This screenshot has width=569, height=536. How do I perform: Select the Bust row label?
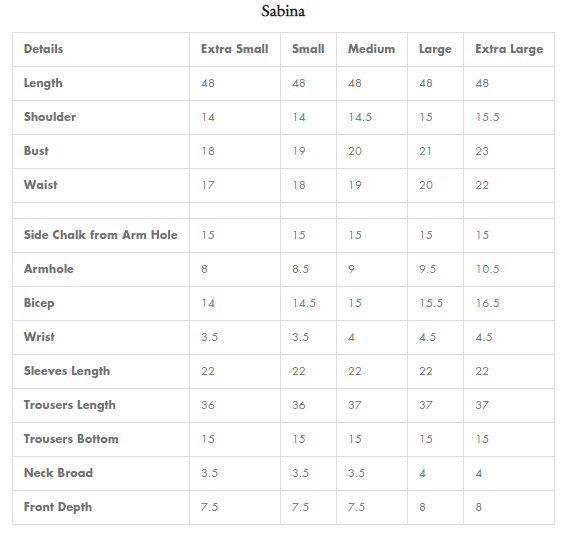pyautogui.click(x=36, y=151)
